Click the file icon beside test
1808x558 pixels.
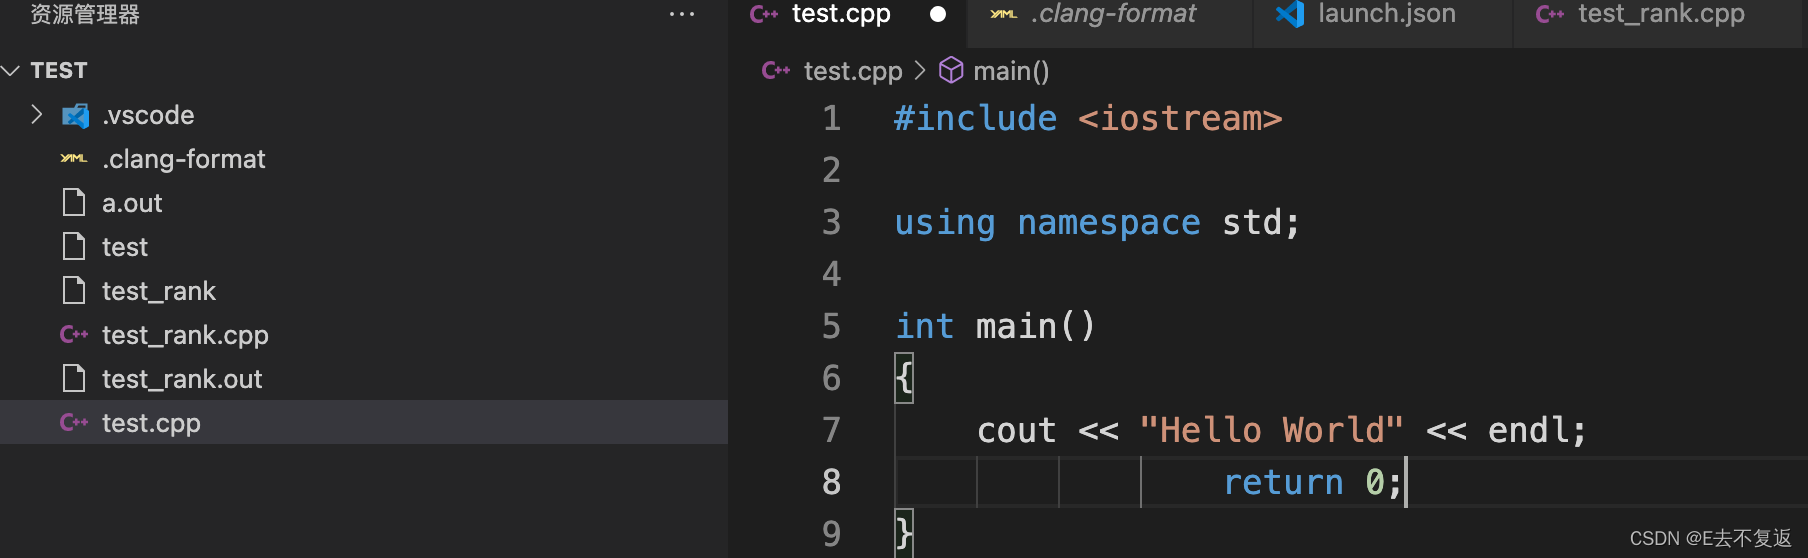point(74,247)
